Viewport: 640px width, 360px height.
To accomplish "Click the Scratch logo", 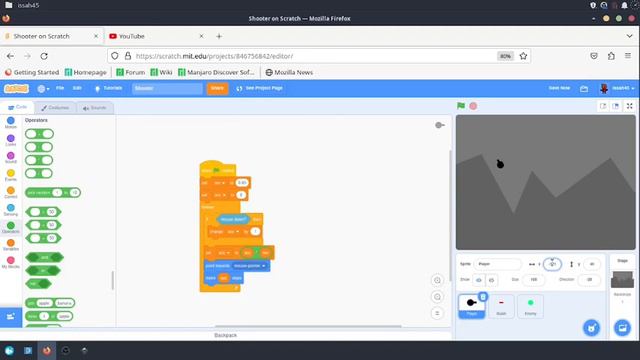I will 16,88.
